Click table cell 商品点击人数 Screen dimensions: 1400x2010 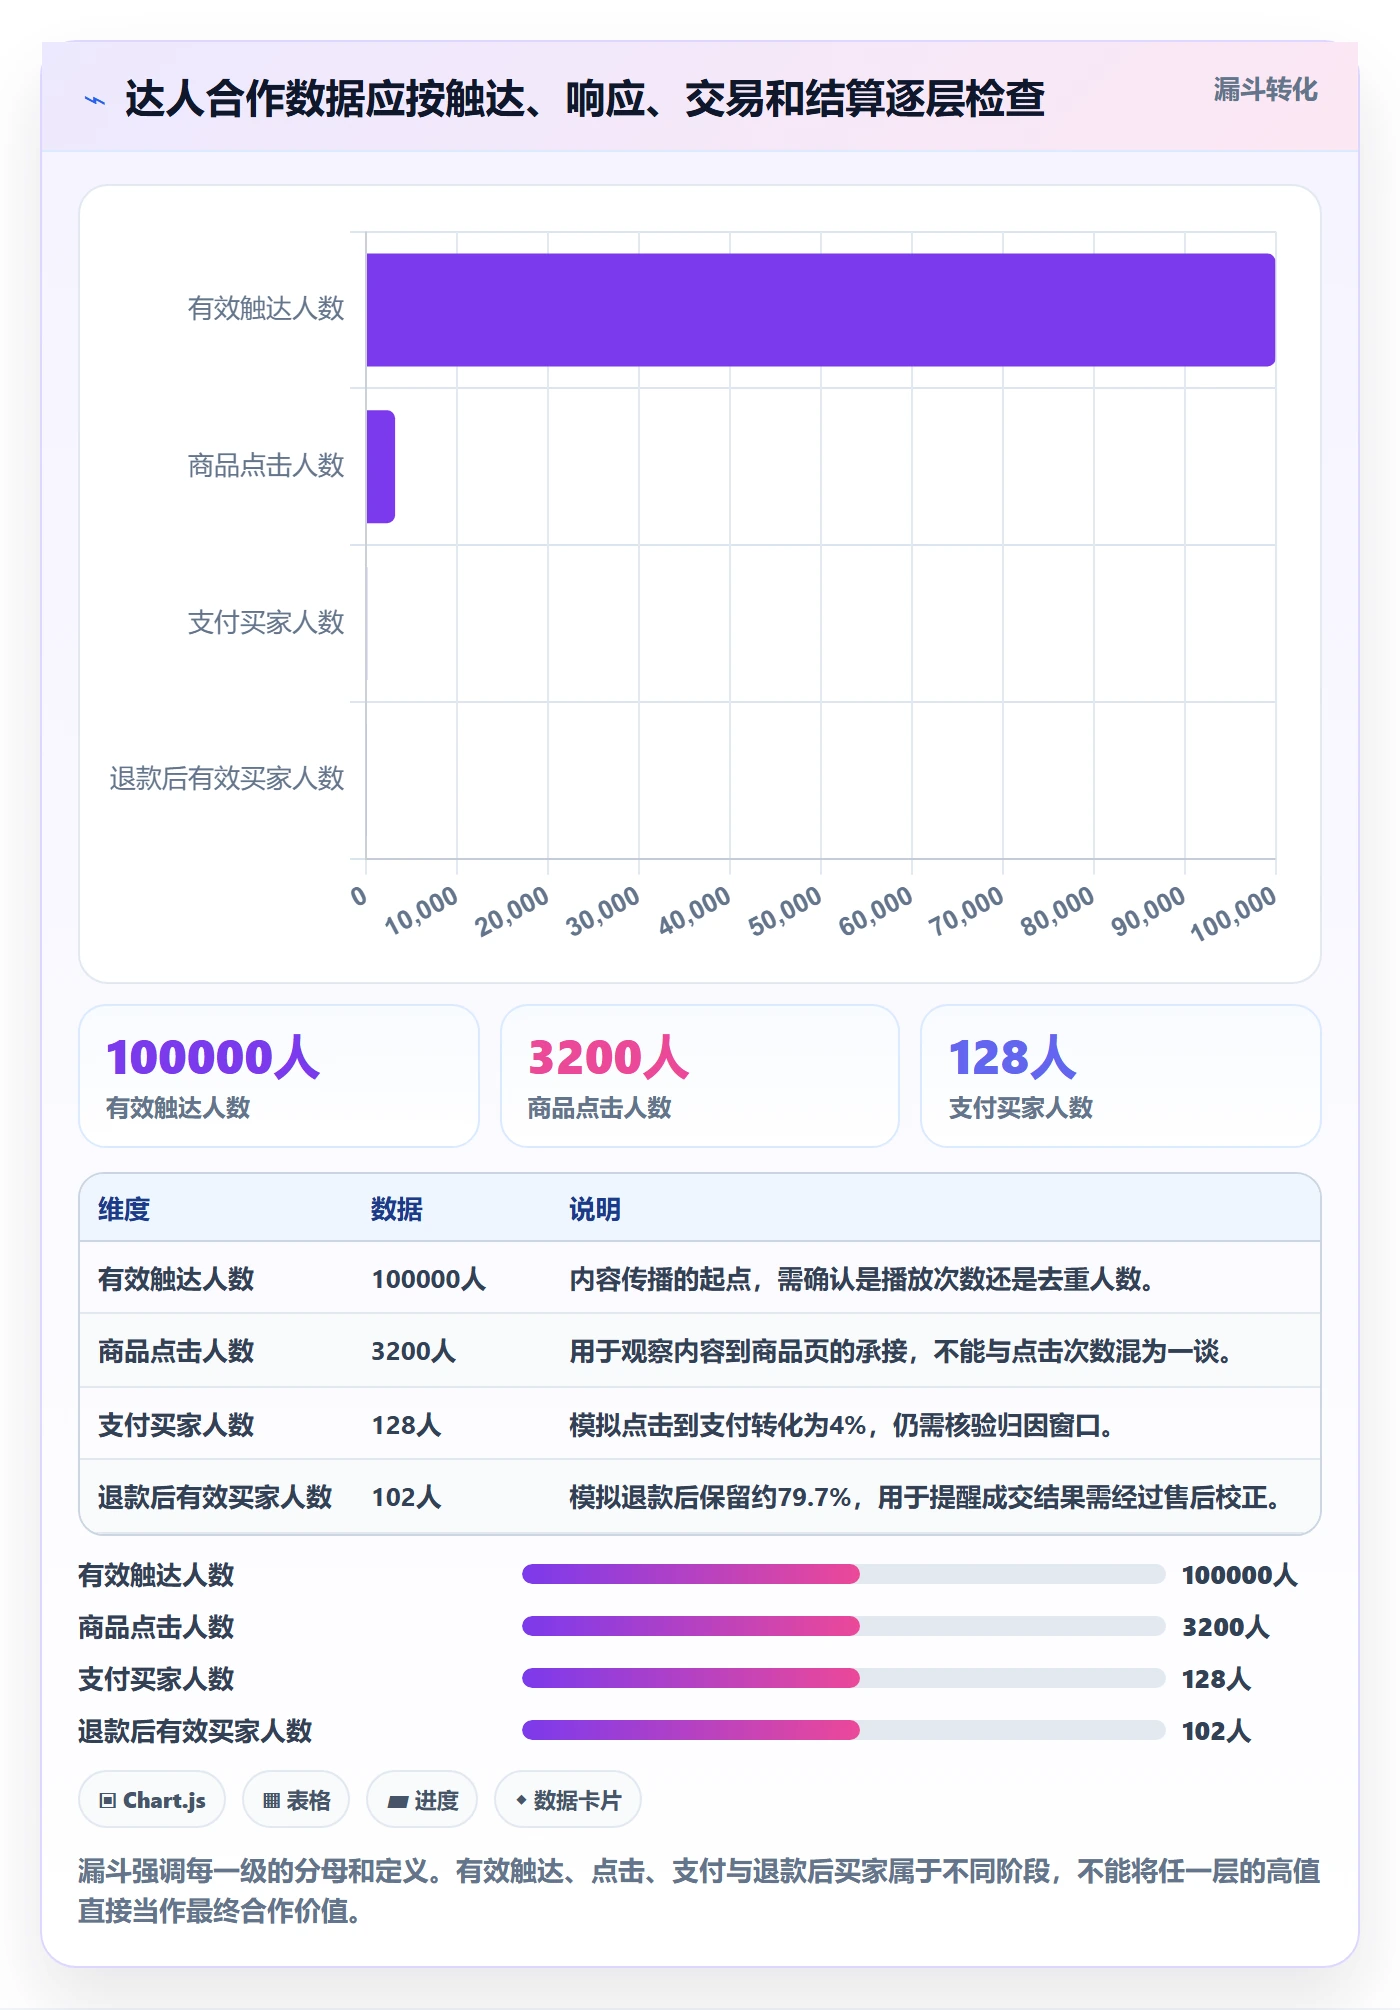click(x=176, y=1351)
